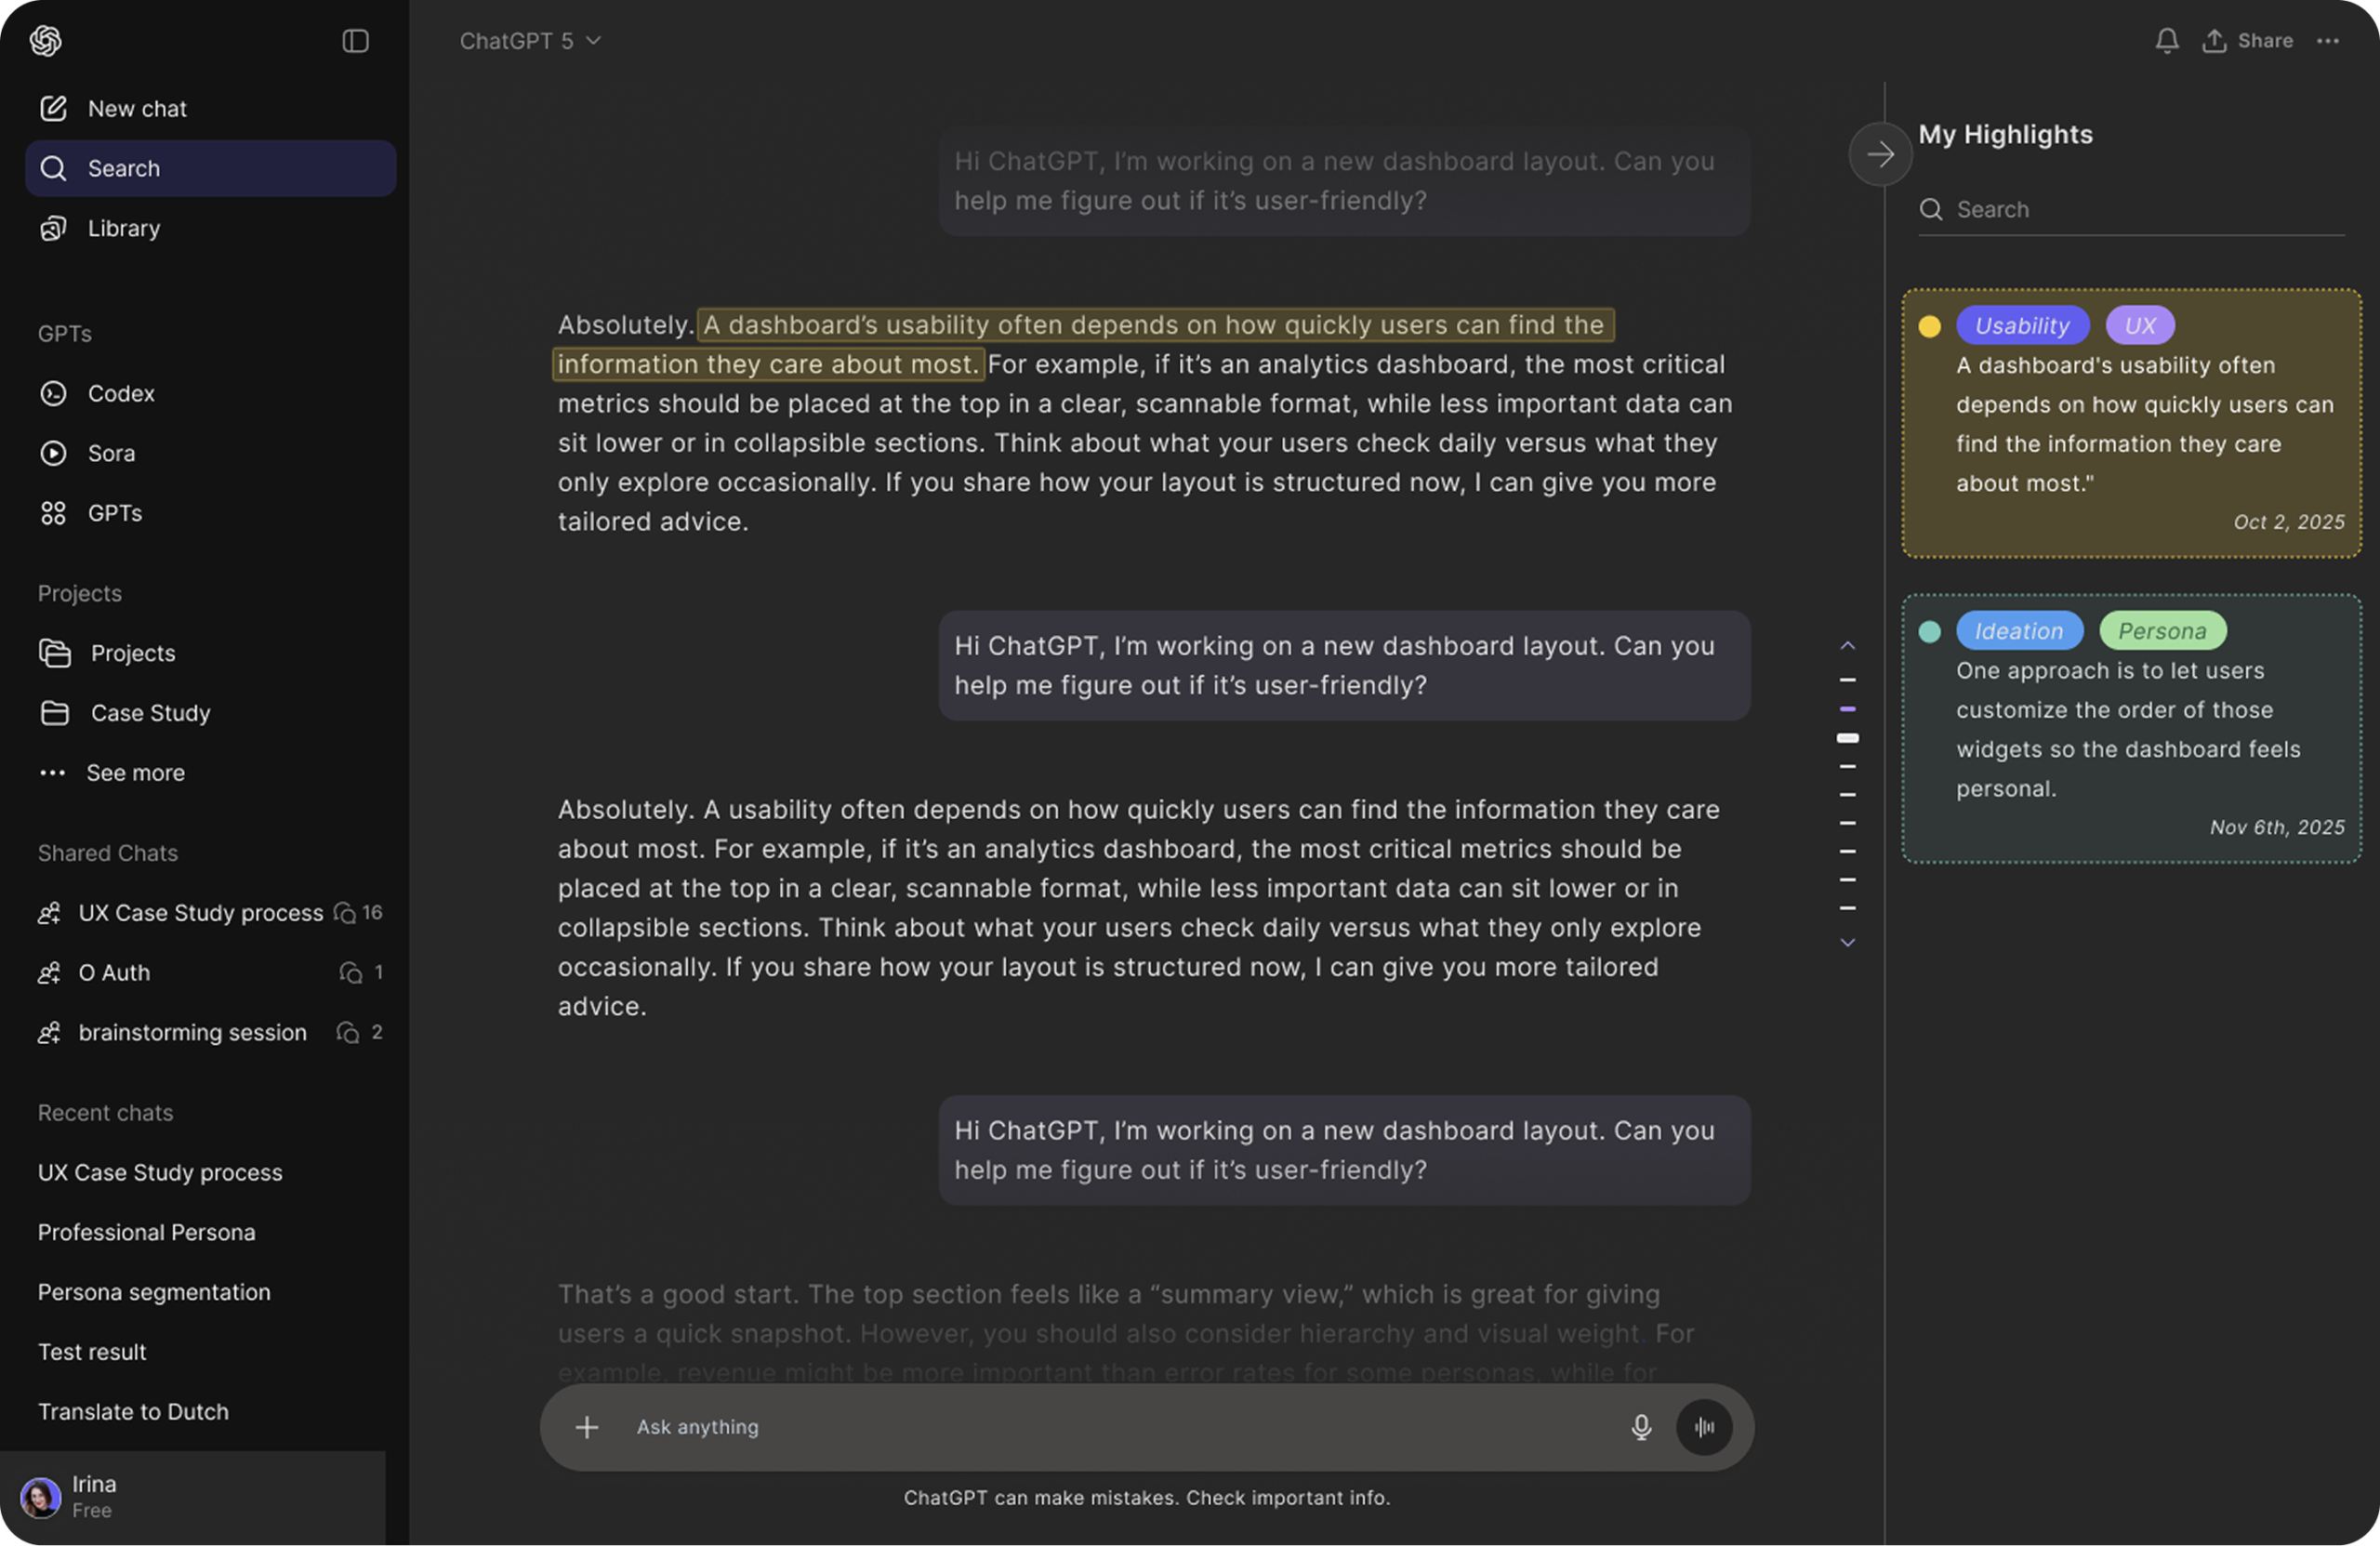Screen dimensions: 2380x1546
Task: Open the ChatGPT 5 model dropdown
Action: [x=530, y=41]
